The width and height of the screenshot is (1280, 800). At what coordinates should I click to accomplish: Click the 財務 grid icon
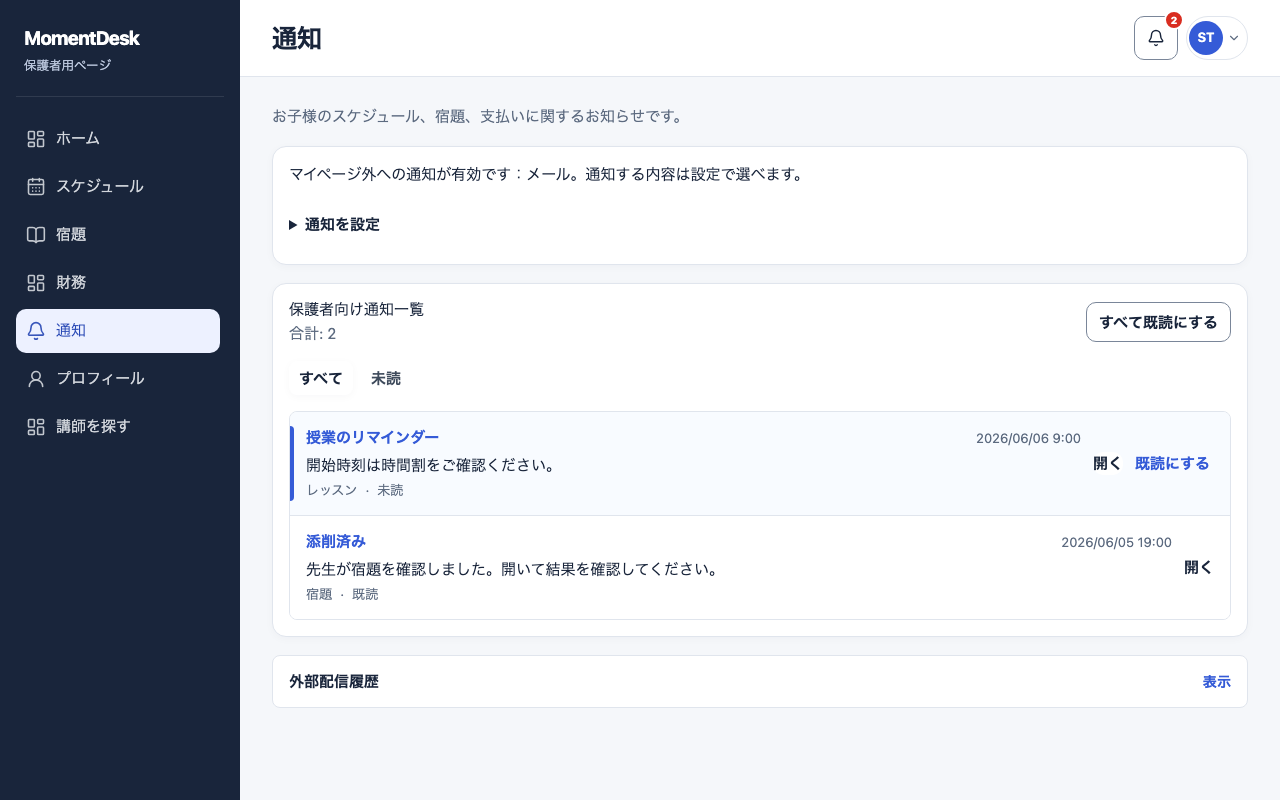pyautogui.click(x=36, y=283)
